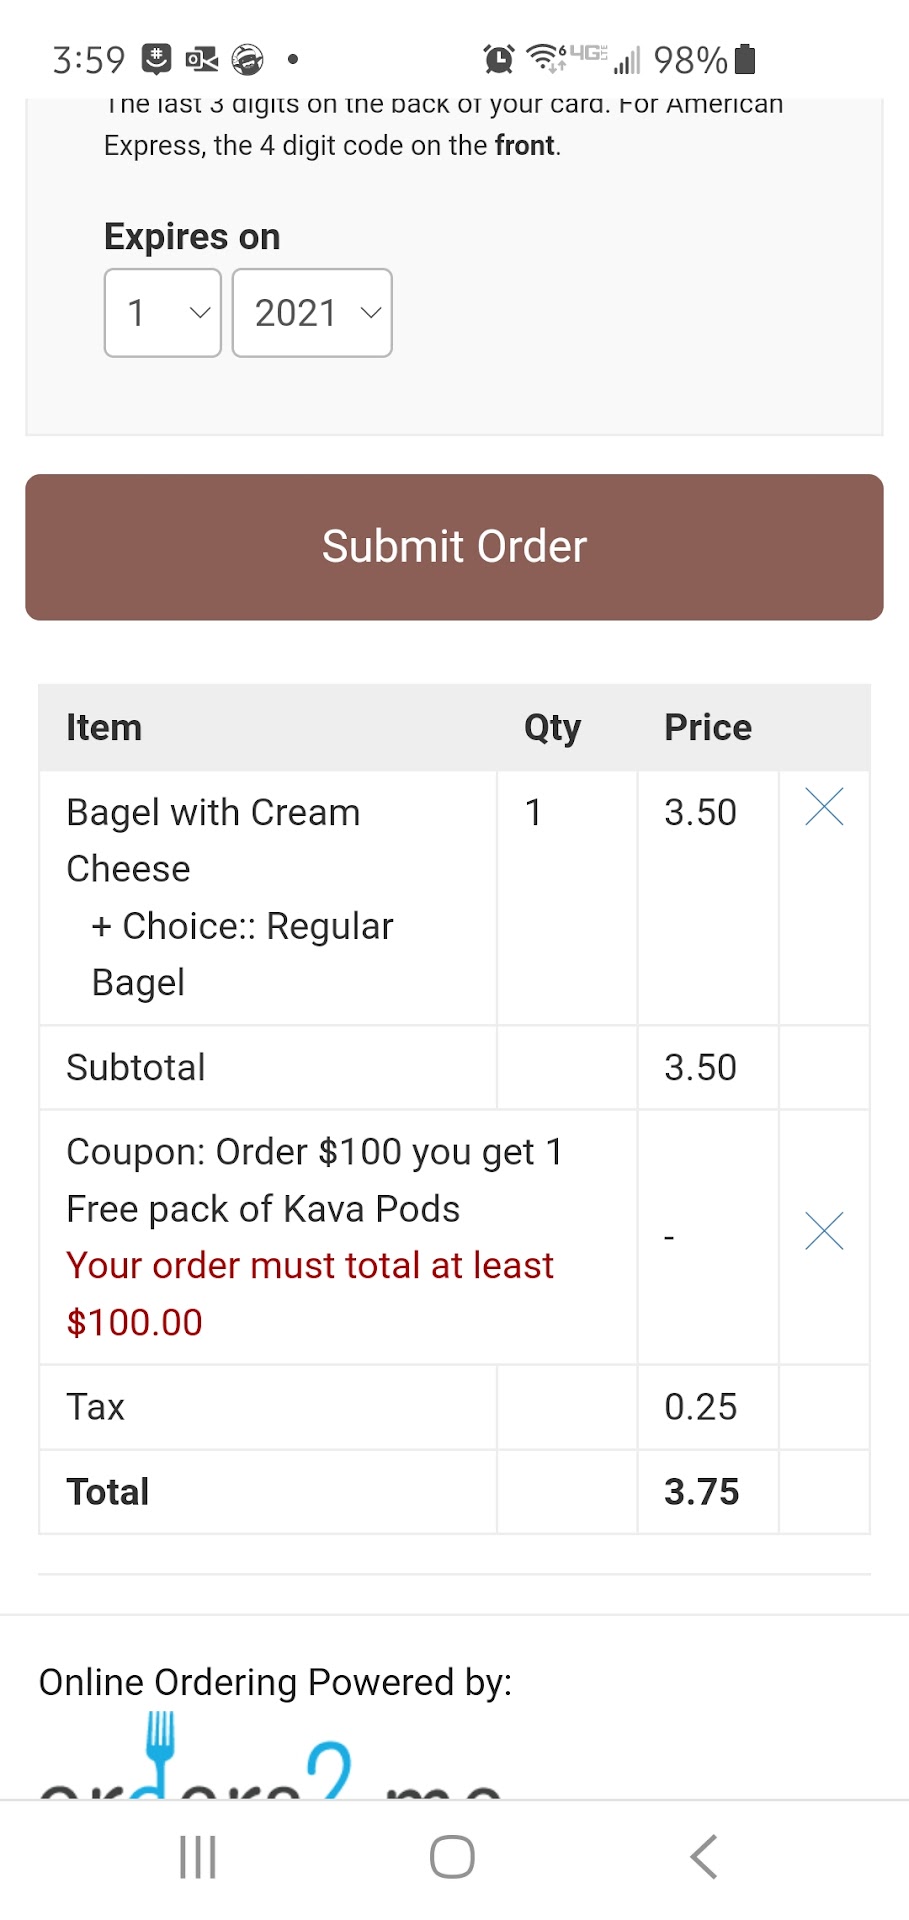Tap the Android home navigation icon
The height and width of the screenshot is (1920, 909).
pos(452,1857)
